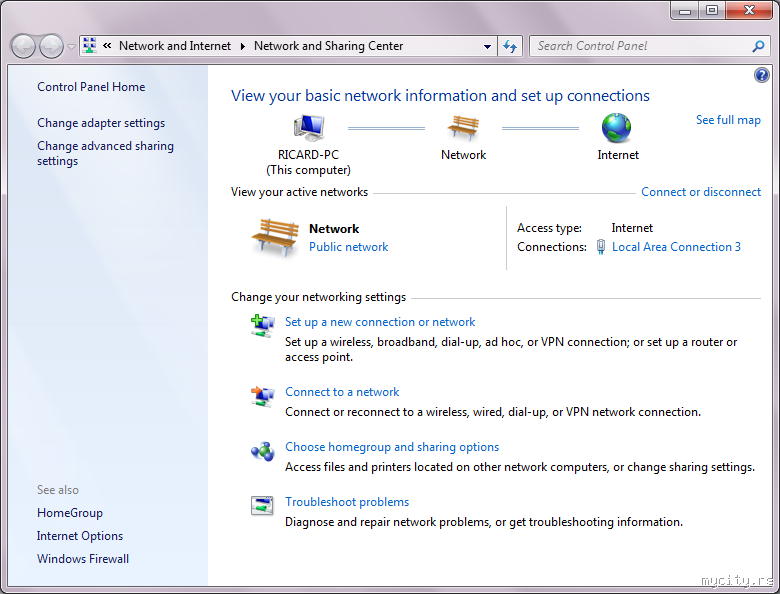Open Change adapter settings
Image resolution: width=780 pixels, height=594 pixels.
tap(101, 123)
